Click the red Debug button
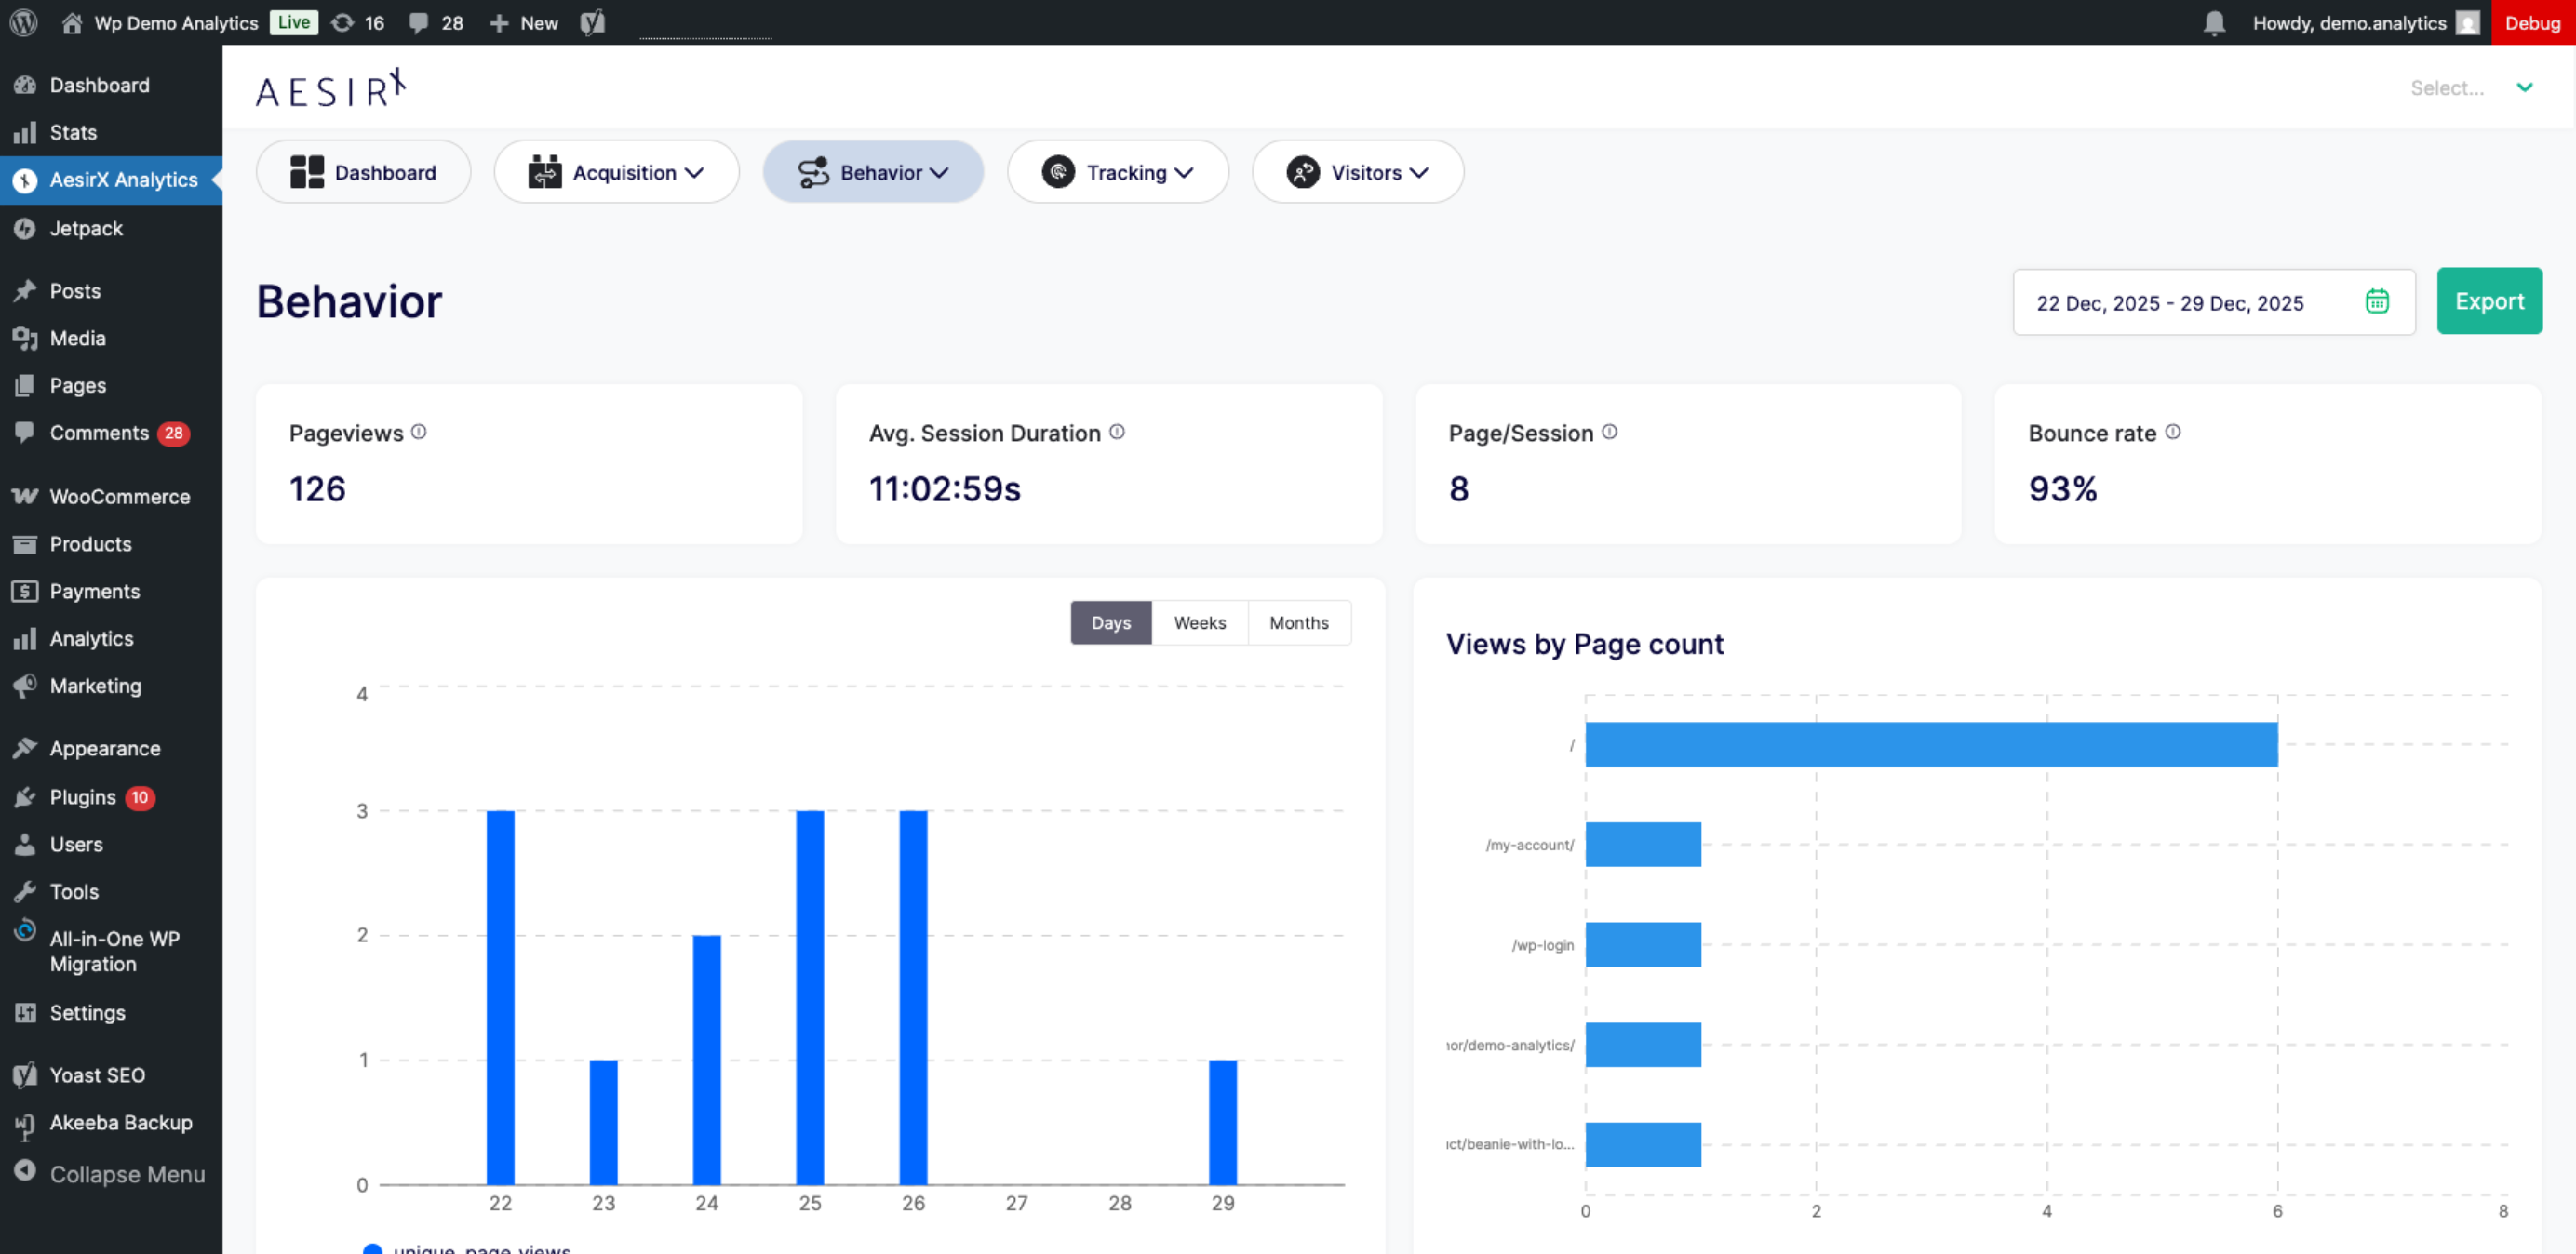Image resolution: width=2576 pixels, height=1254 pixels. click(2532, 23)
